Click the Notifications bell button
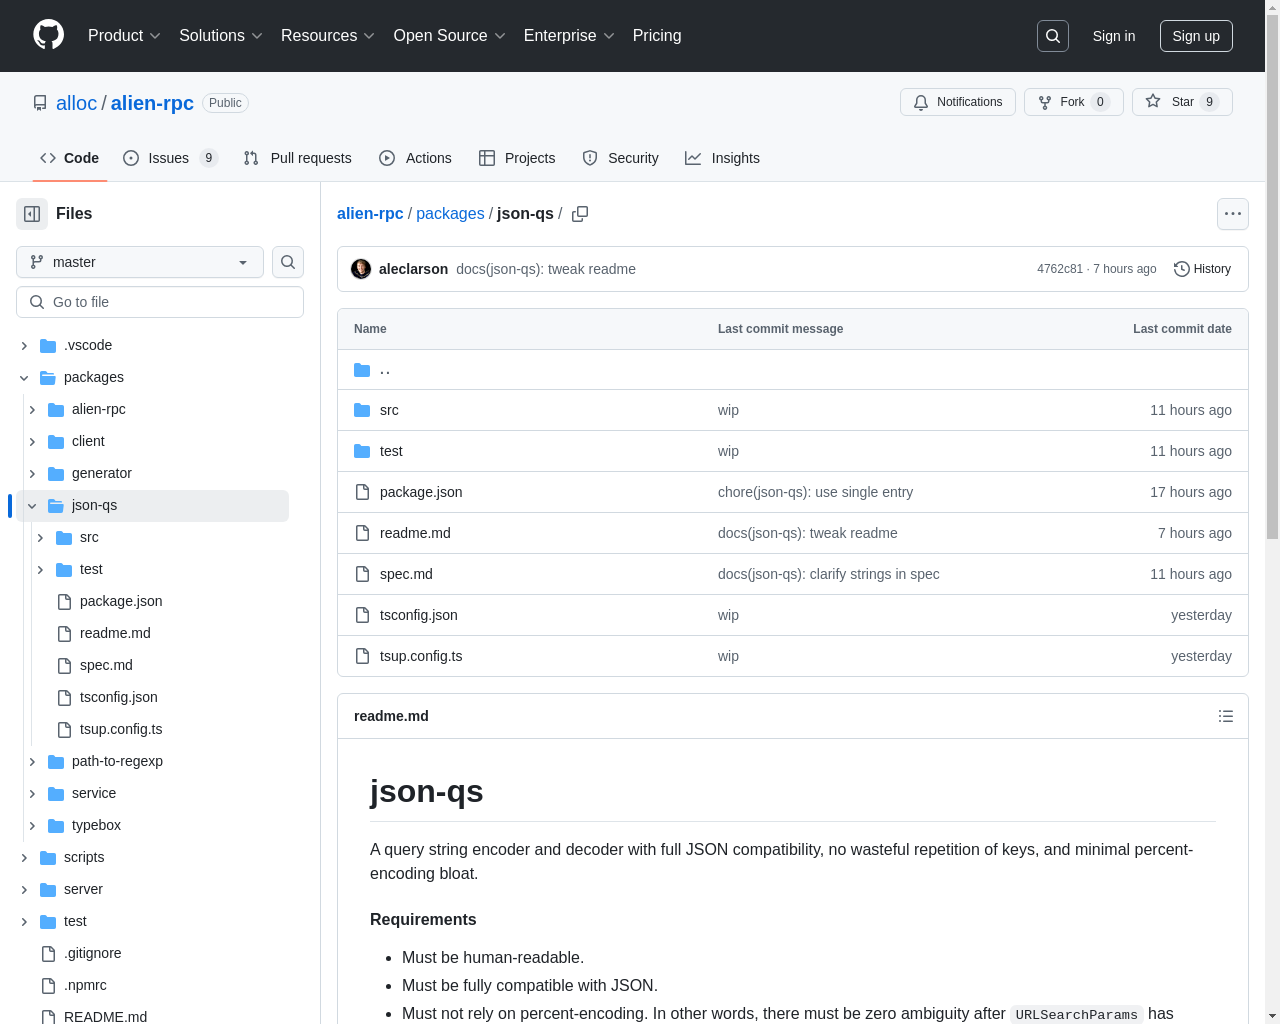Image resolution: width=1280 pixels, height=1024 pixels. click(x=958, y=102)
